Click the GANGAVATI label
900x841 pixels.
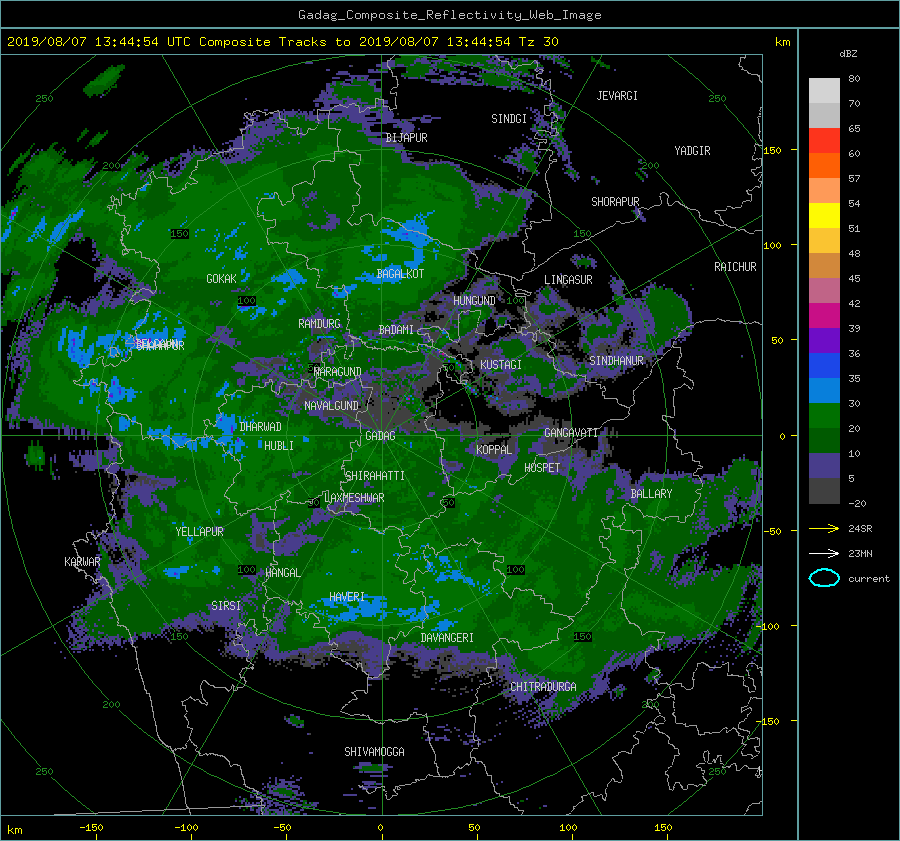[571, 433]
